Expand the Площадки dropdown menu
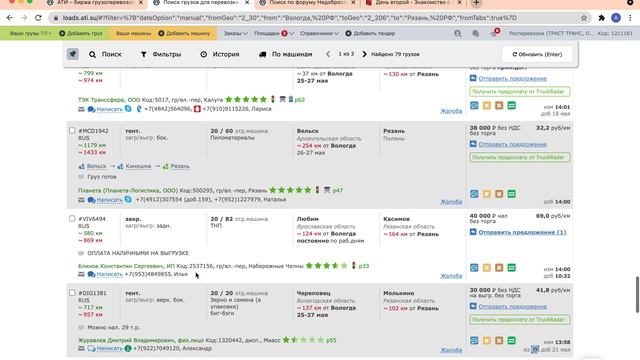The height and width of the screenshot is (360, 640). click(274, 33)
